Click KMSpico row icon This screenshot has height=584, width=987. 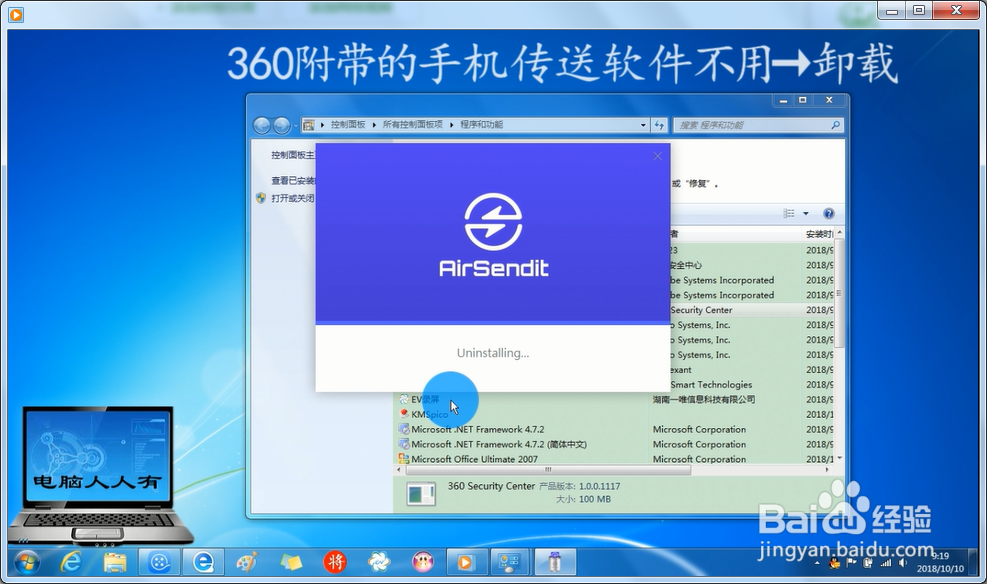[403, 414]
